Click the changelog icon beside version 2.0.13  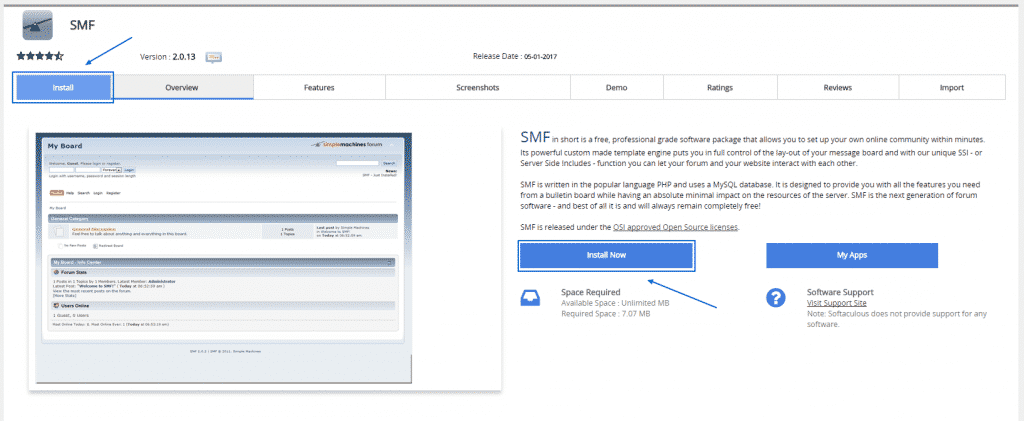(214, 57)
